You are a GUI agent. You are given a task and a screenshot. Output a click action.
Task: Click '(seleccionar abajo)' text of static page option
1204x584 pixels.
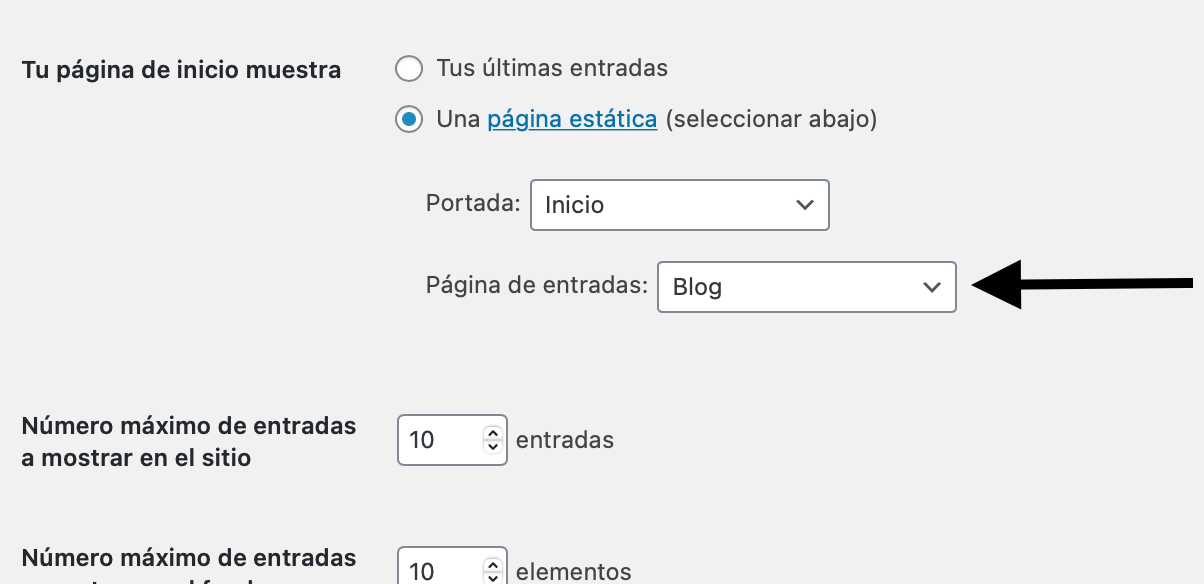click(771, 120)
